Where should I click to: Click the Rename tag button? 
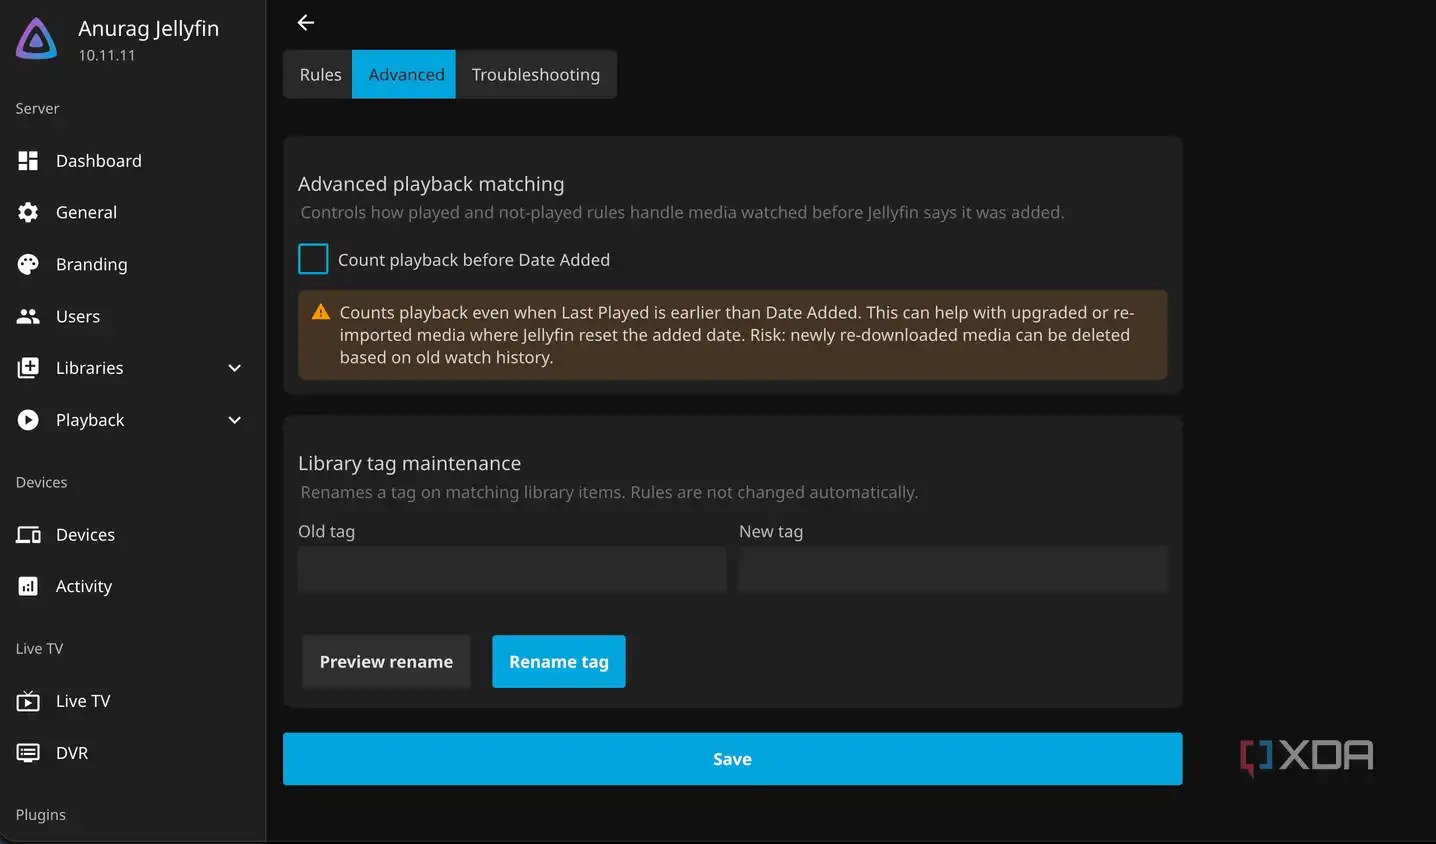pos(559,662)
